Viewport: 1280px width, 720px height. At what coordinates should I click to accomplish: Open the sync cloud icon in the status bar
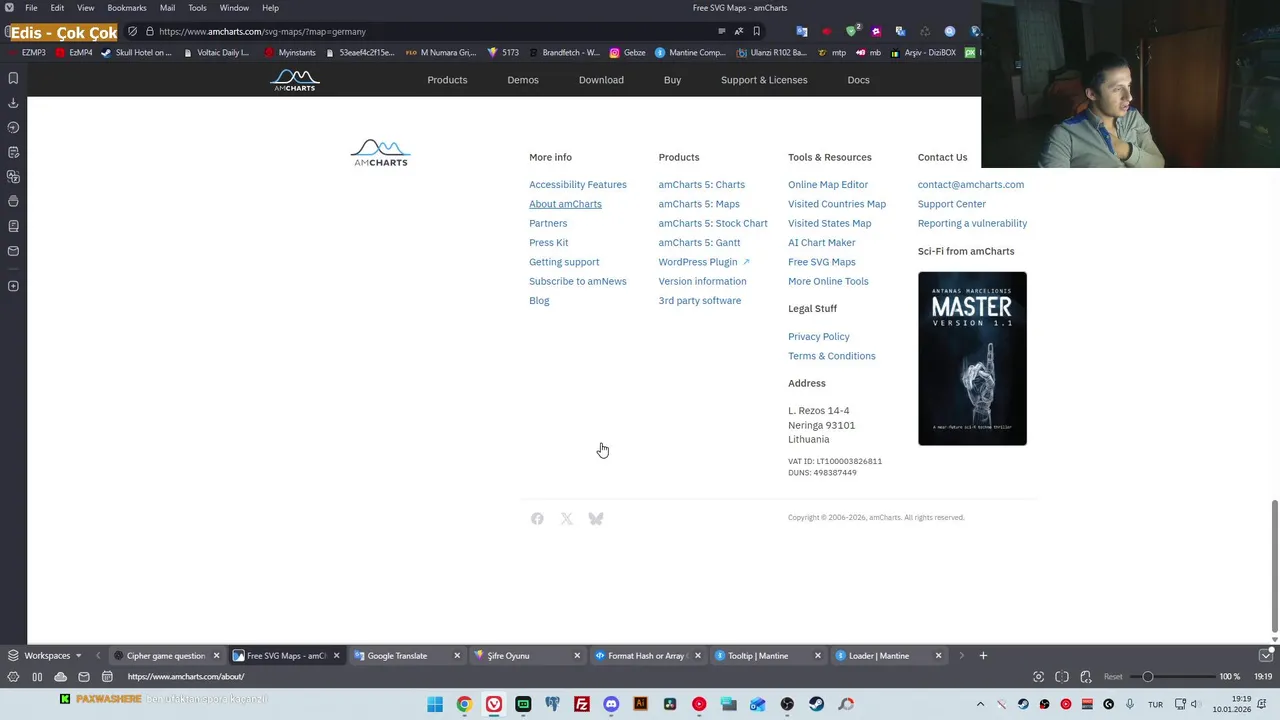(61, 677)
